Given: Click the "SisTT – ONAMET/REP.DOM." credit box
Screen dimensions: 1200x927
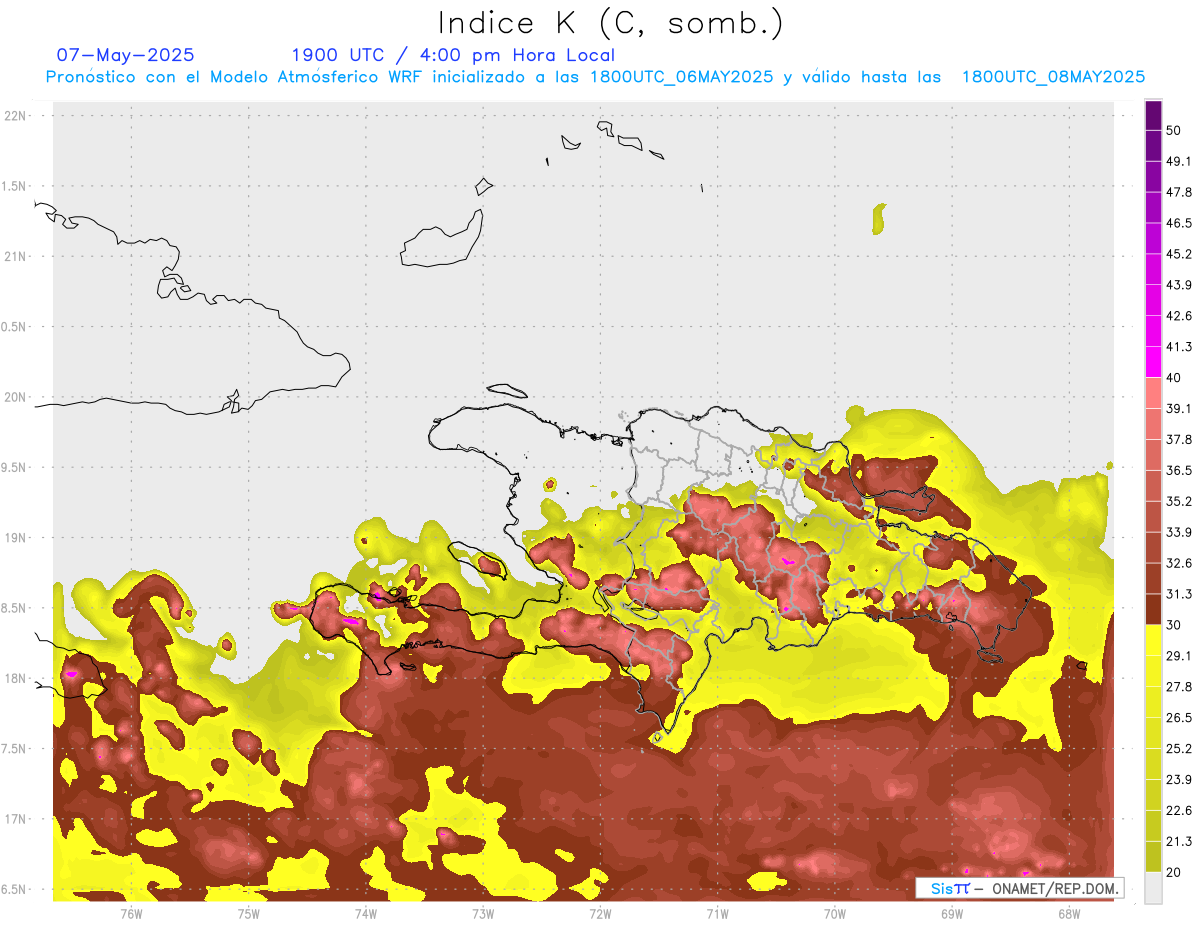Looking at the screenshot, I should 1020,888.
